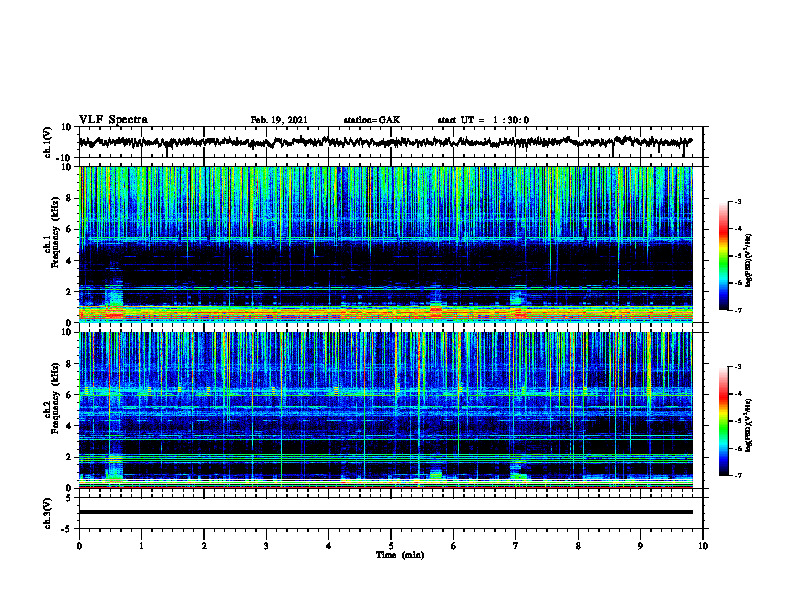Click the "-3" label on ch.1 color scale
Screen dimensions: 792x612
(737, 201)
